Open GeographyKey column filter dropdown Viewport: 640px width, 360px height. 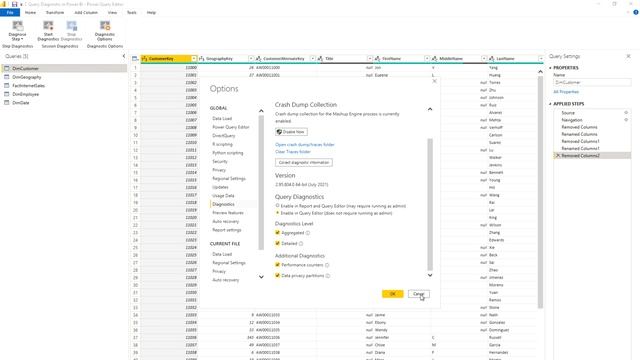pyautogui.click(x=251, y=59)
